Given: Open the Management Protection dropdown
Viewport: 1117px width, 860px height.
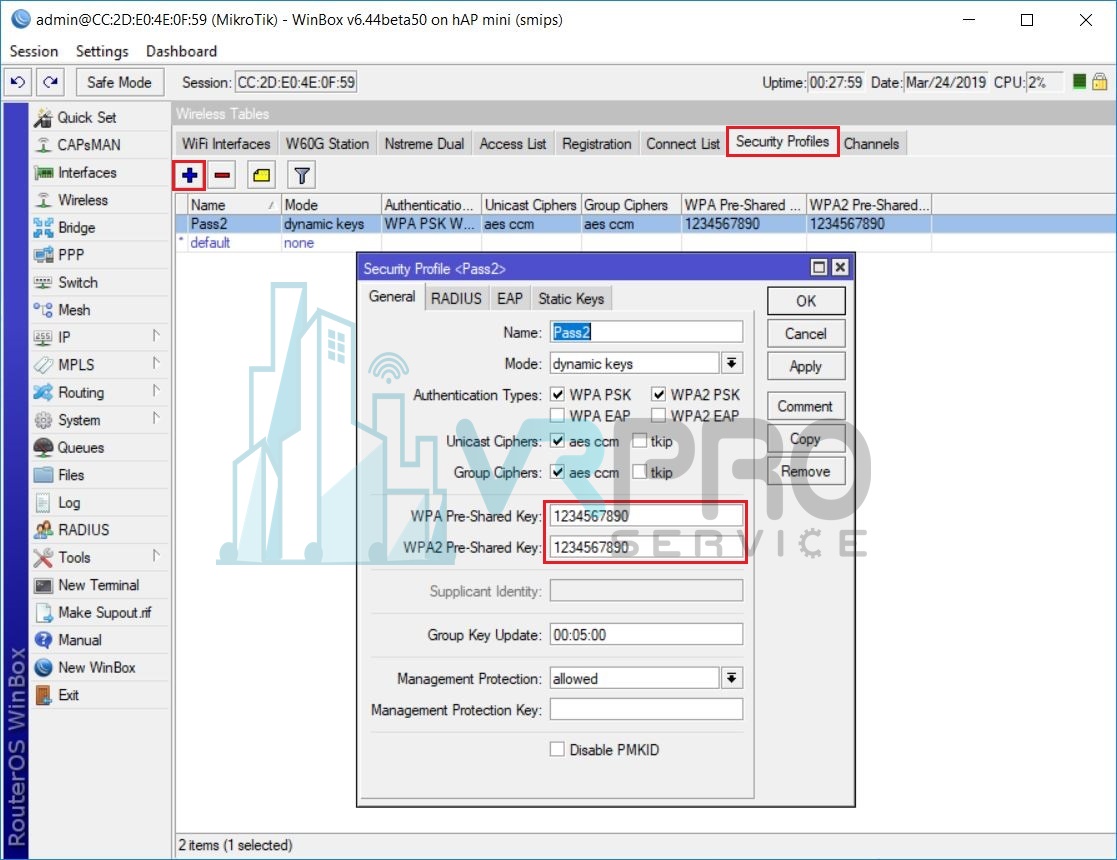Looking at the screenshot, I should [731, 678].
